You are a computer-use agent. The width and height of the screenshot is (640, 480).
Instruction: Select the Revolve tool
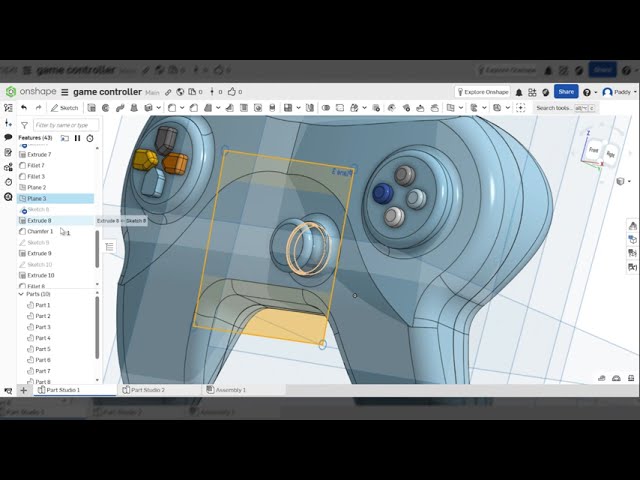pyautogui.click(x=106, y=108)
